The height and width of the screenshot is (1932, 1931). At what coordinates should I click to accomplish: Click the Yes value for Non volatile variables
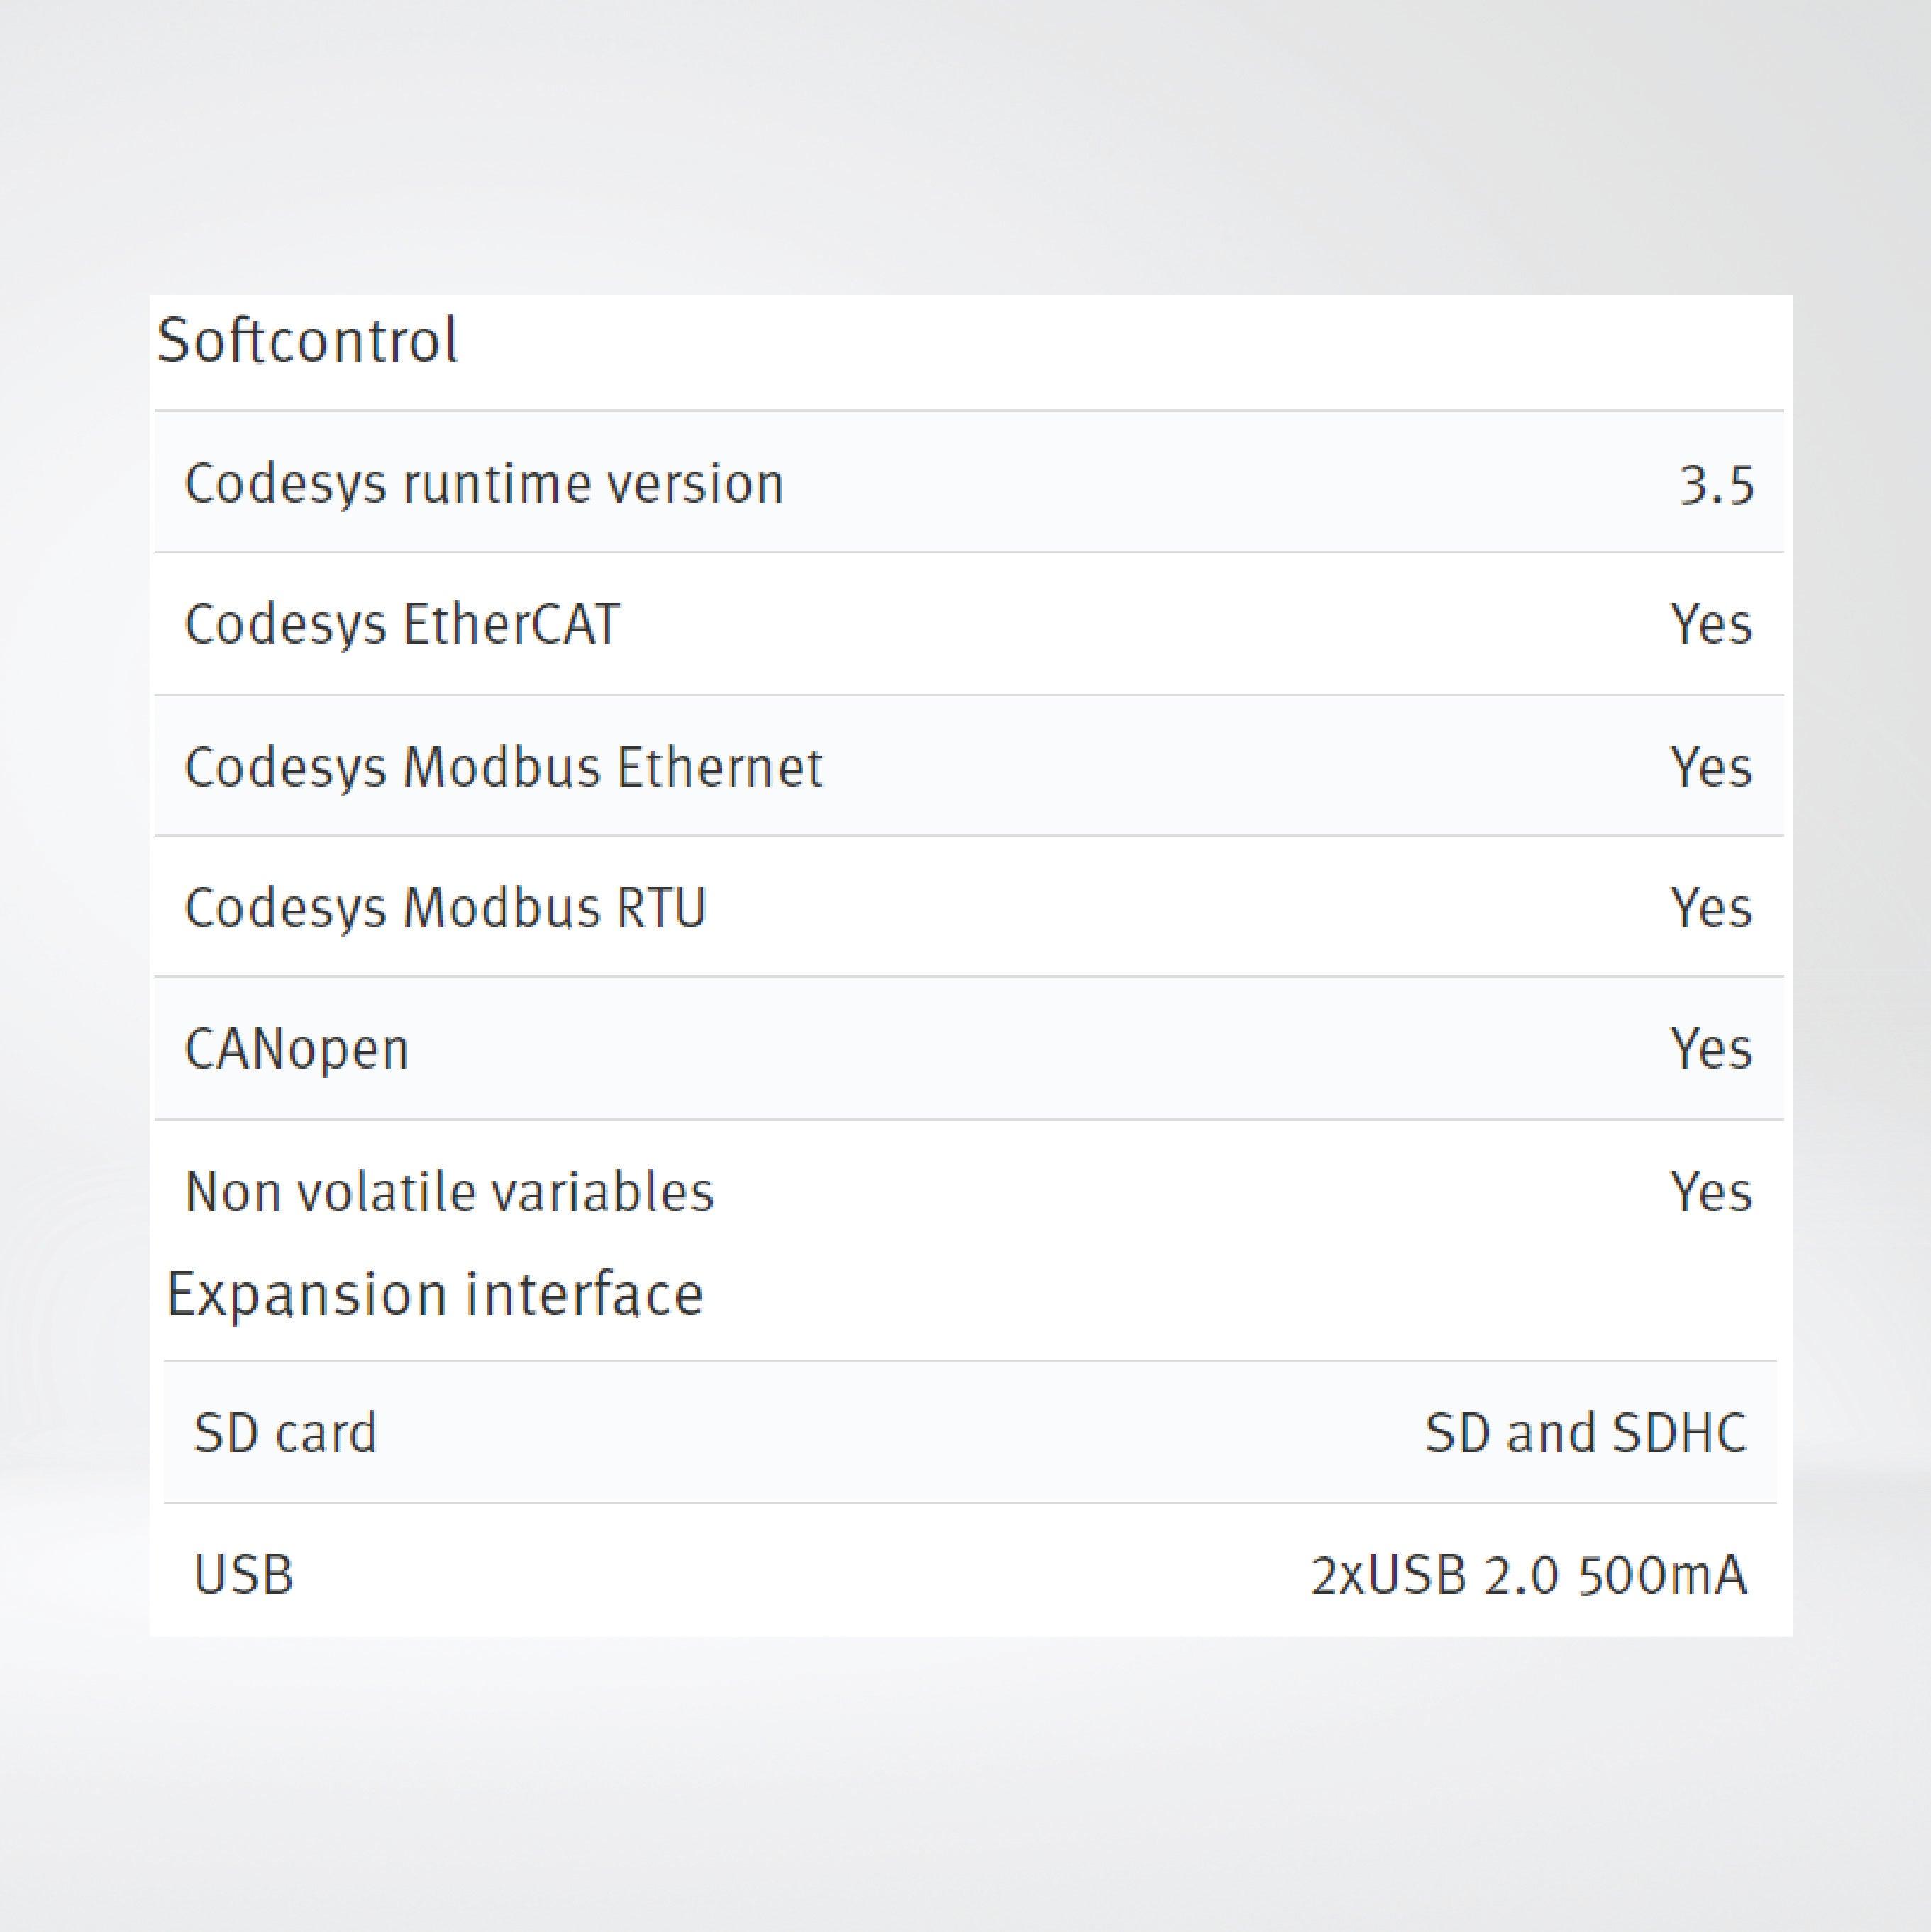tap(1711, 1192)
